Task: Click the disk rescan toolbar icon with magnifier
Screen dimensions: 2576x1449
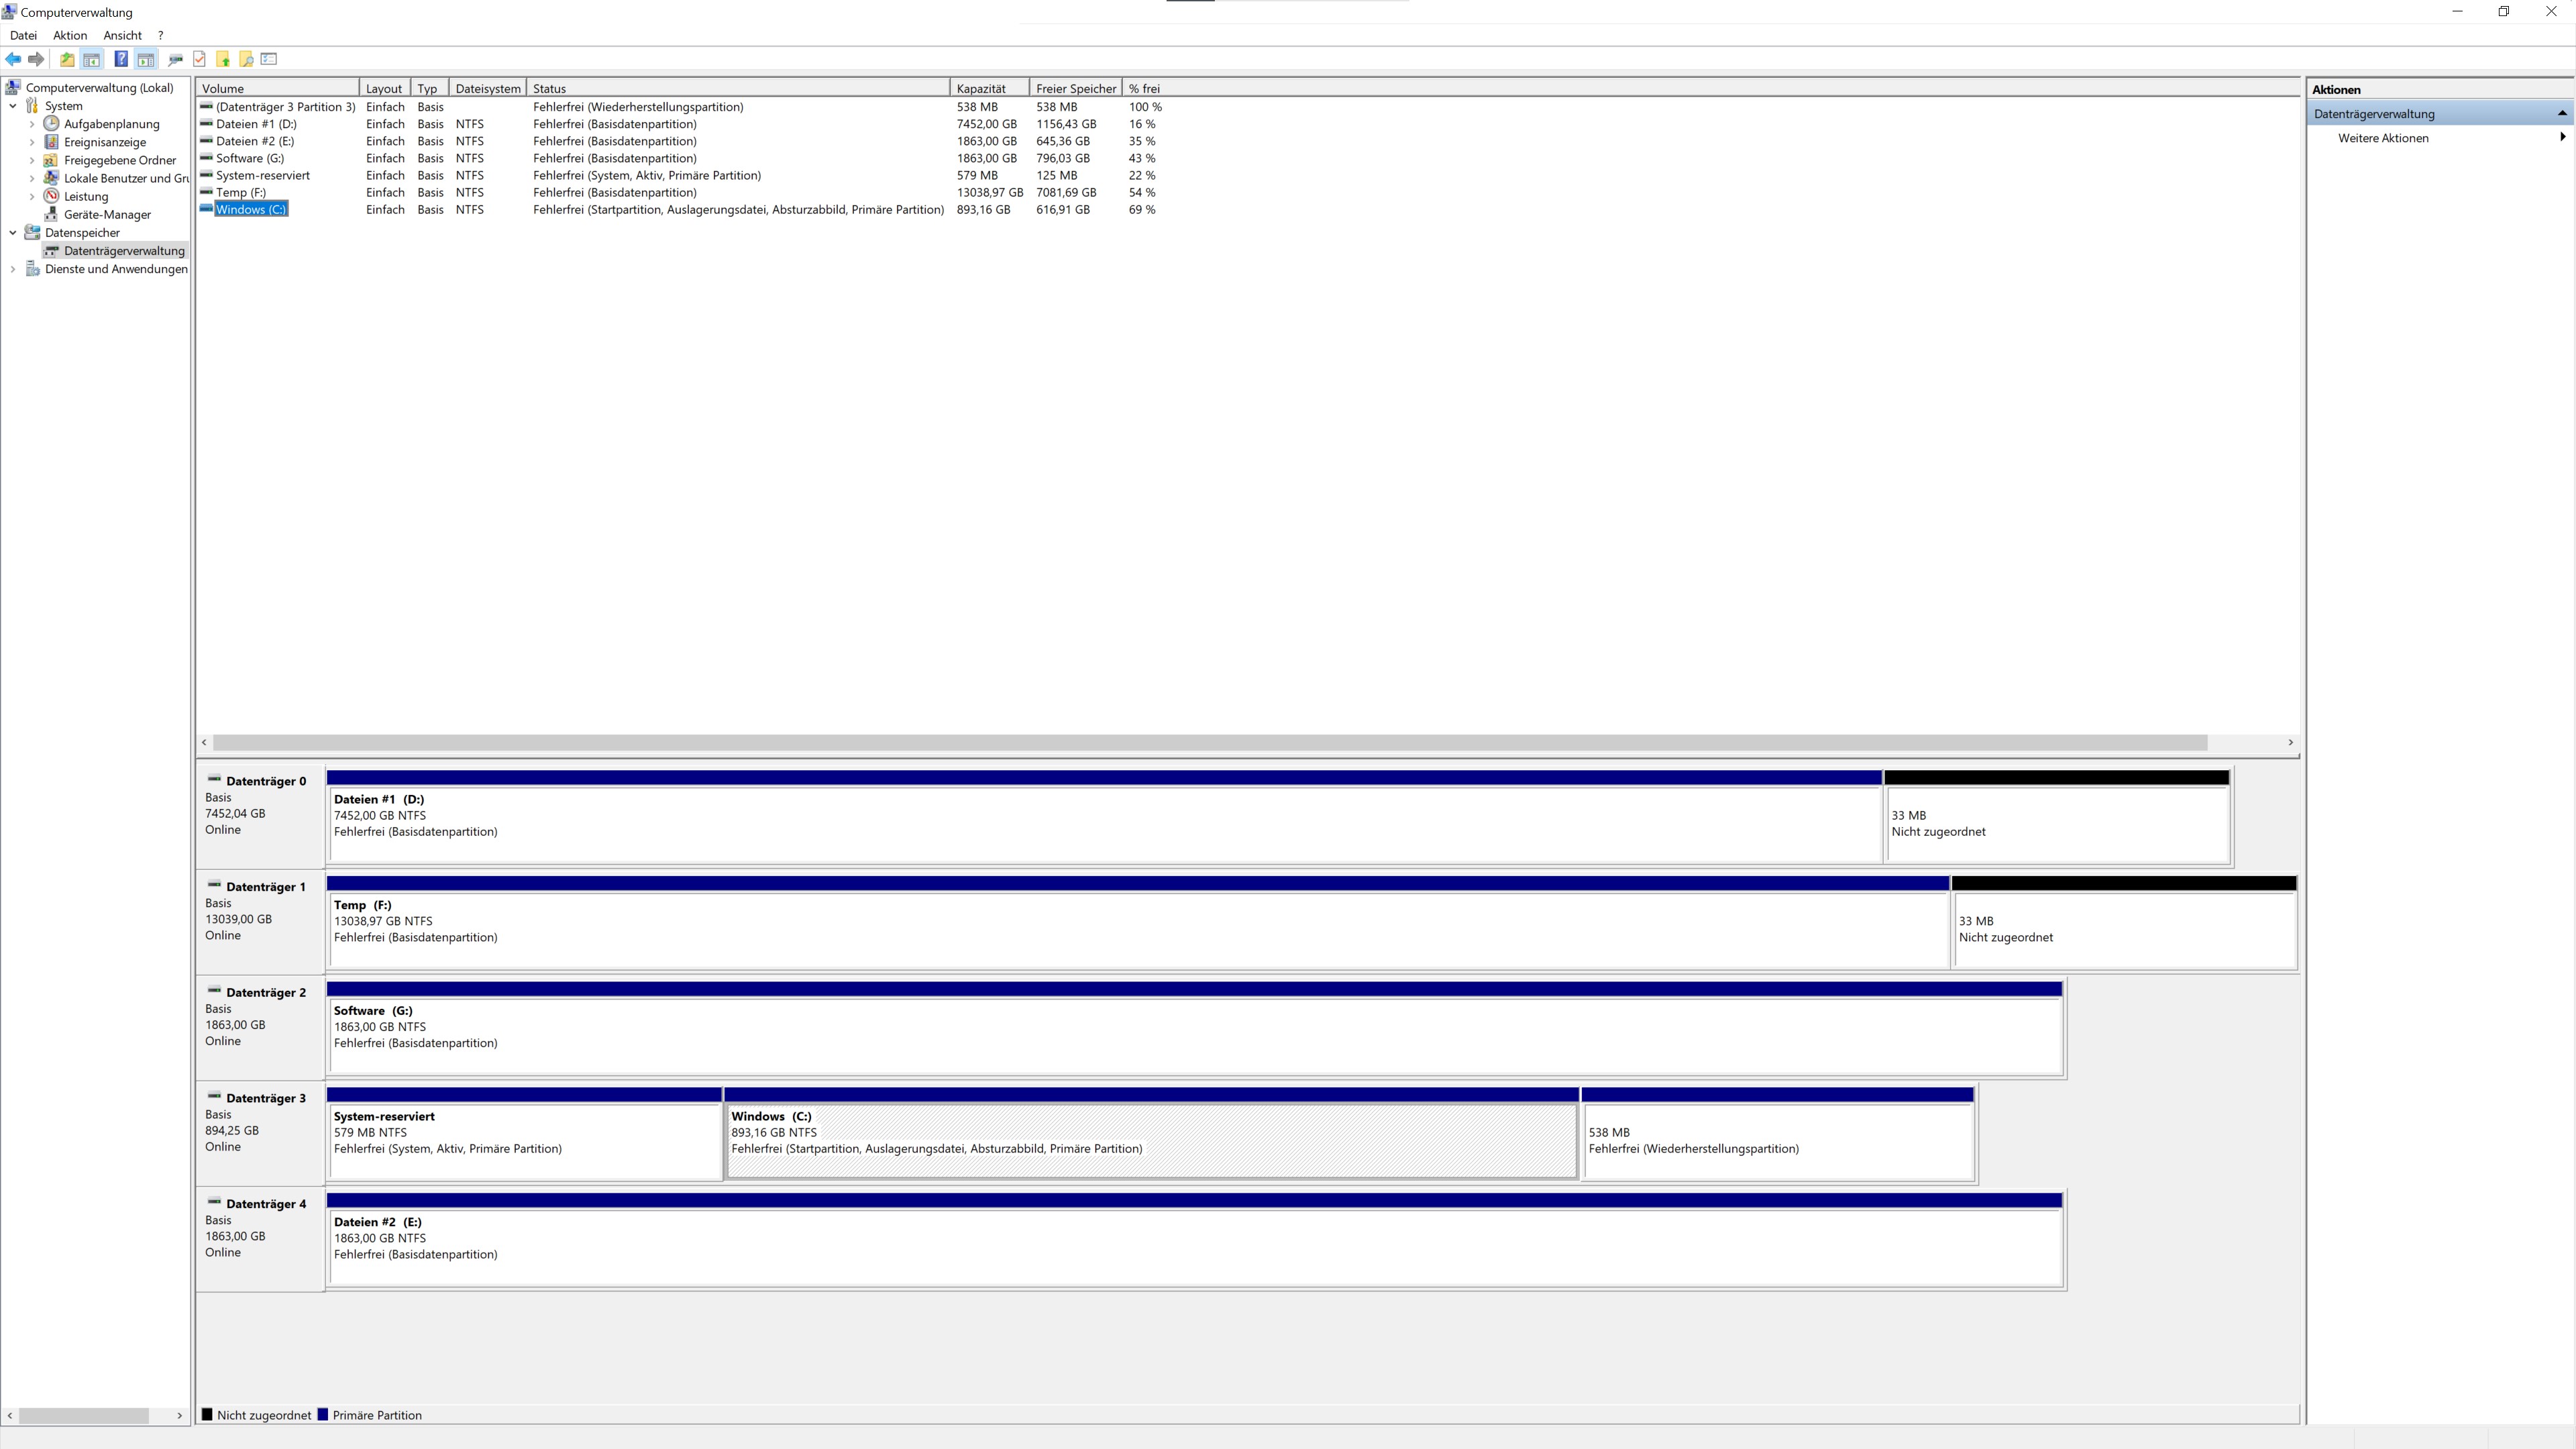Action: (176, 59)
